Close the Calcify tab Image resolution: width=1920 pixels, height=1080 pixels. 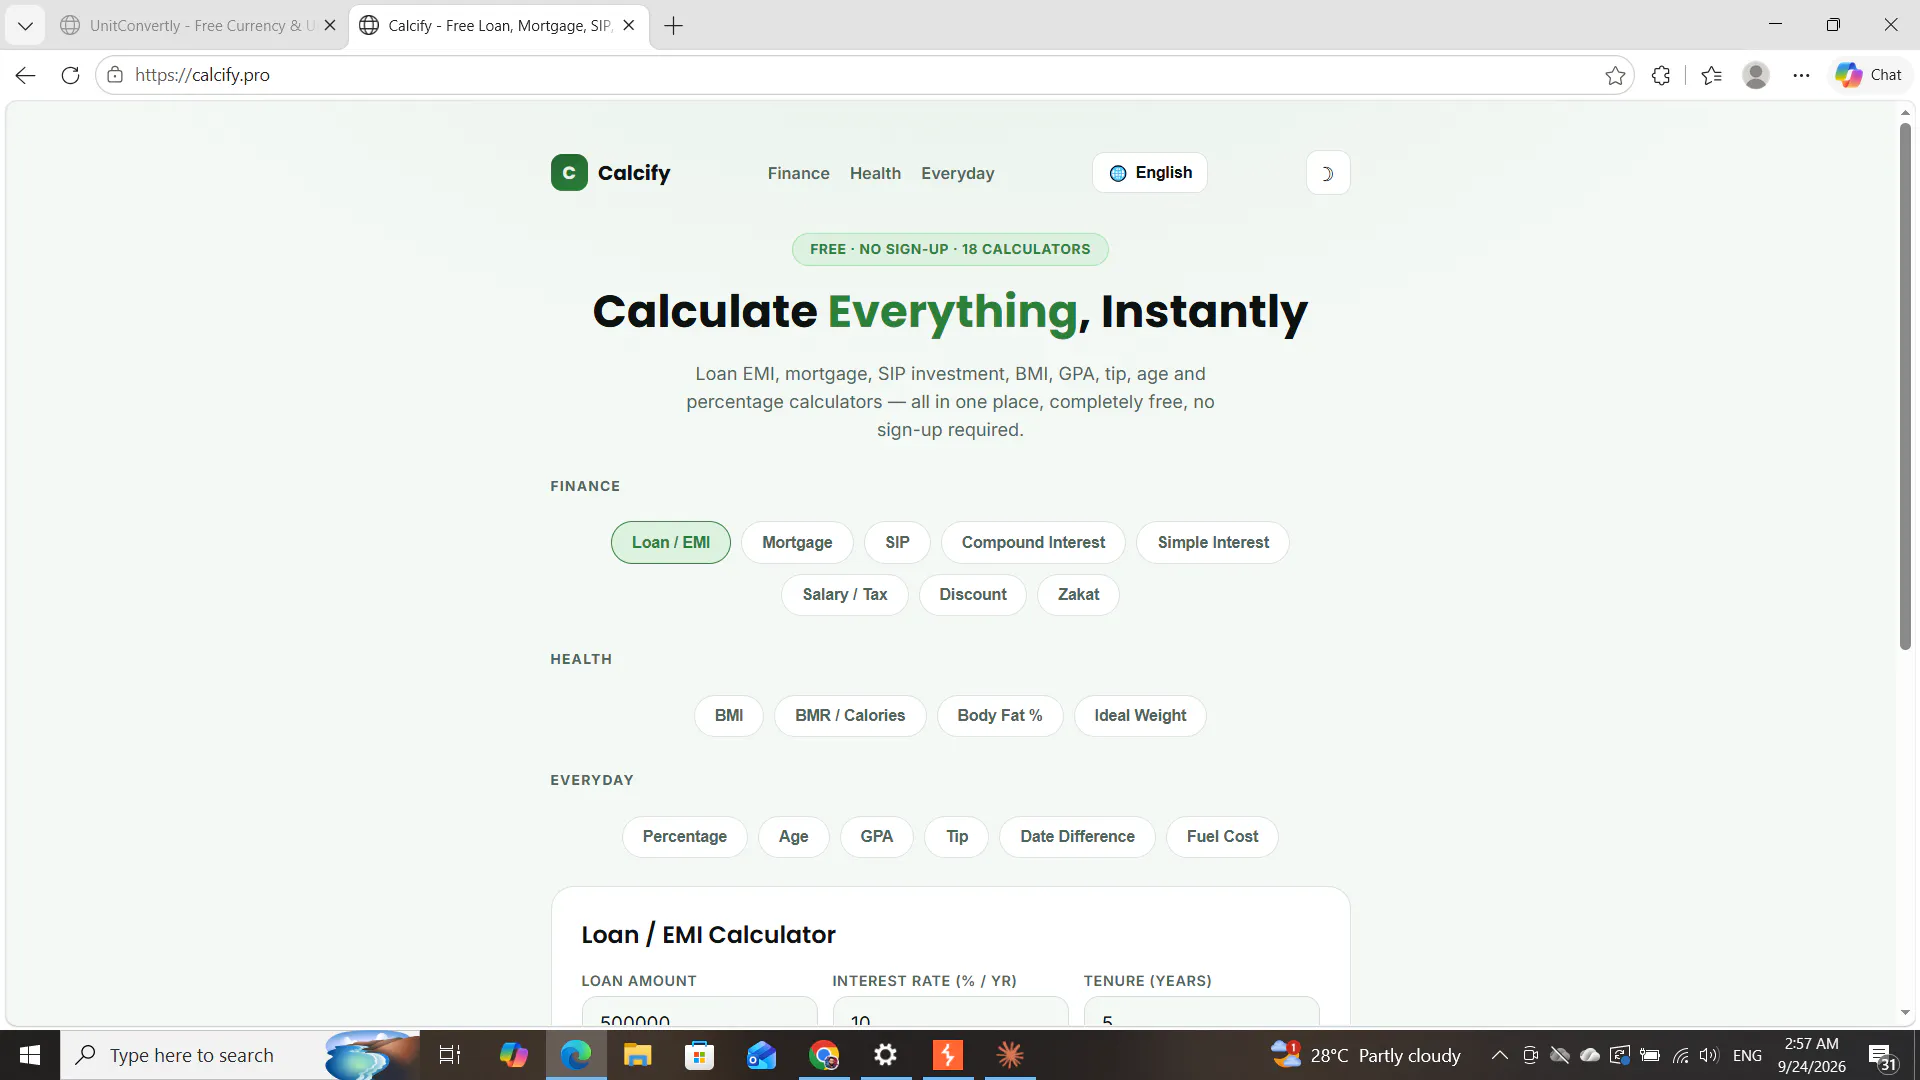629,26
